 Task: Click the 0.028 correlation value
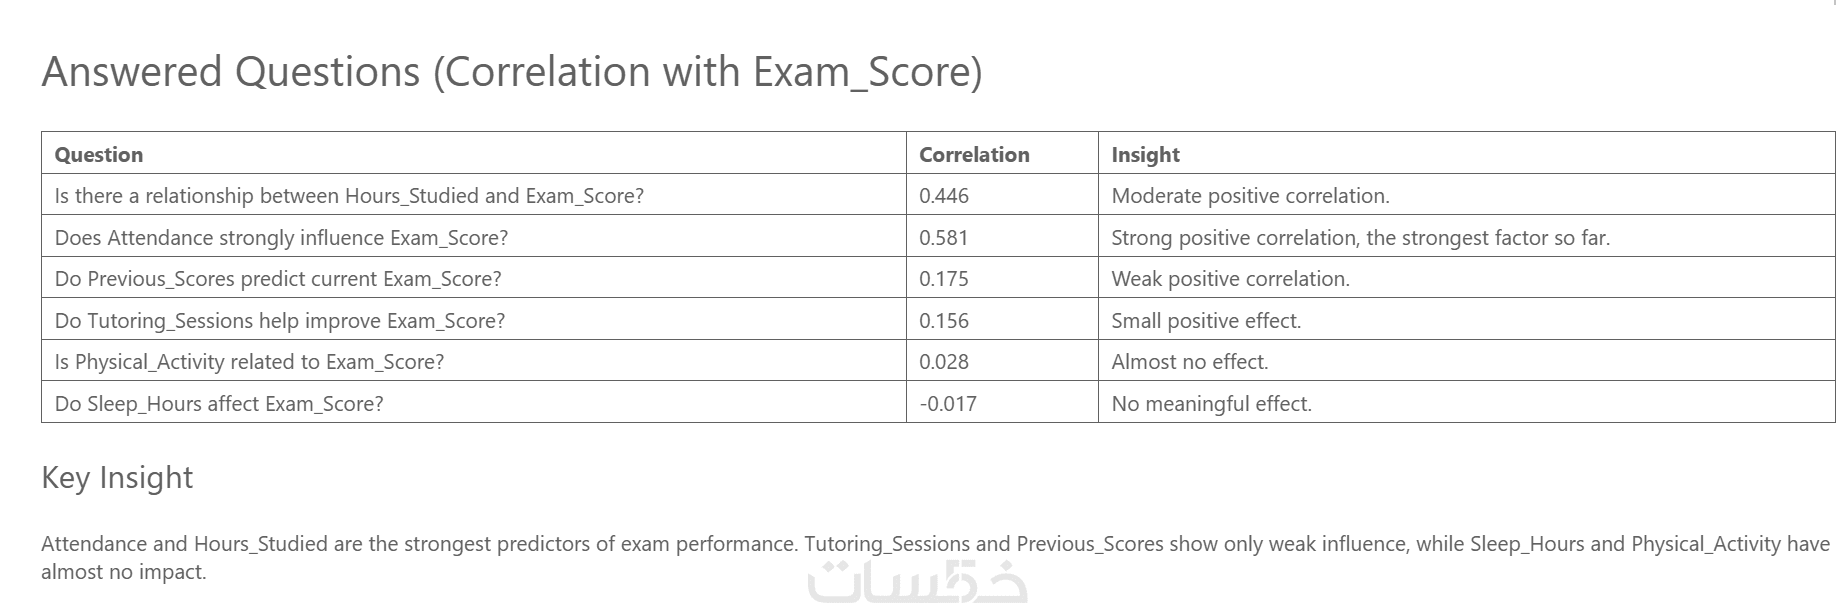pos(944,362)
